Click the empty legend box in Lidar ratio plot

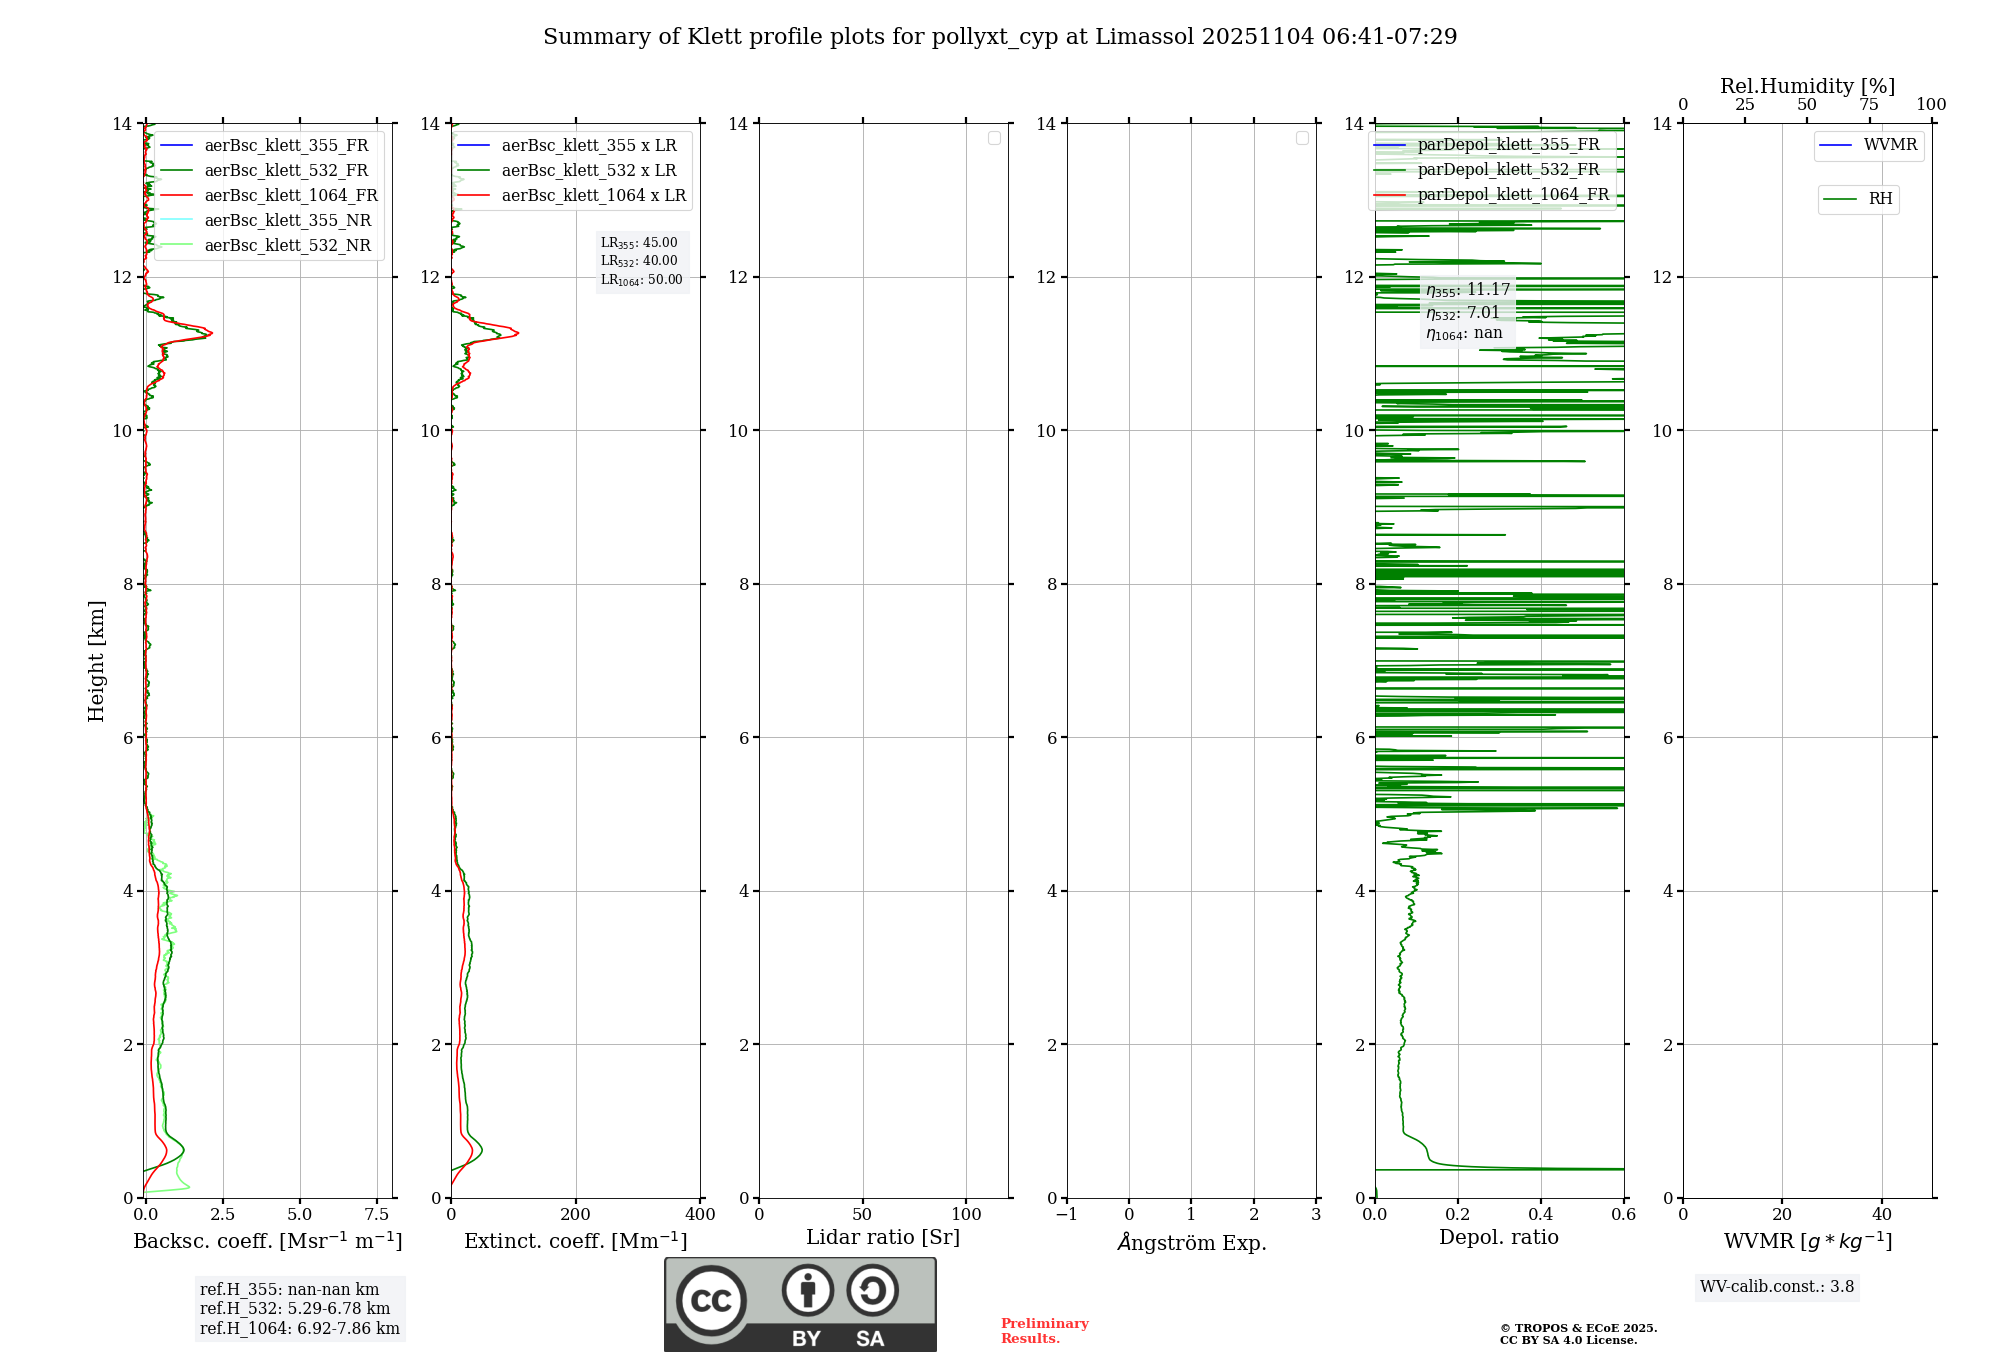(x=994, y=138)
